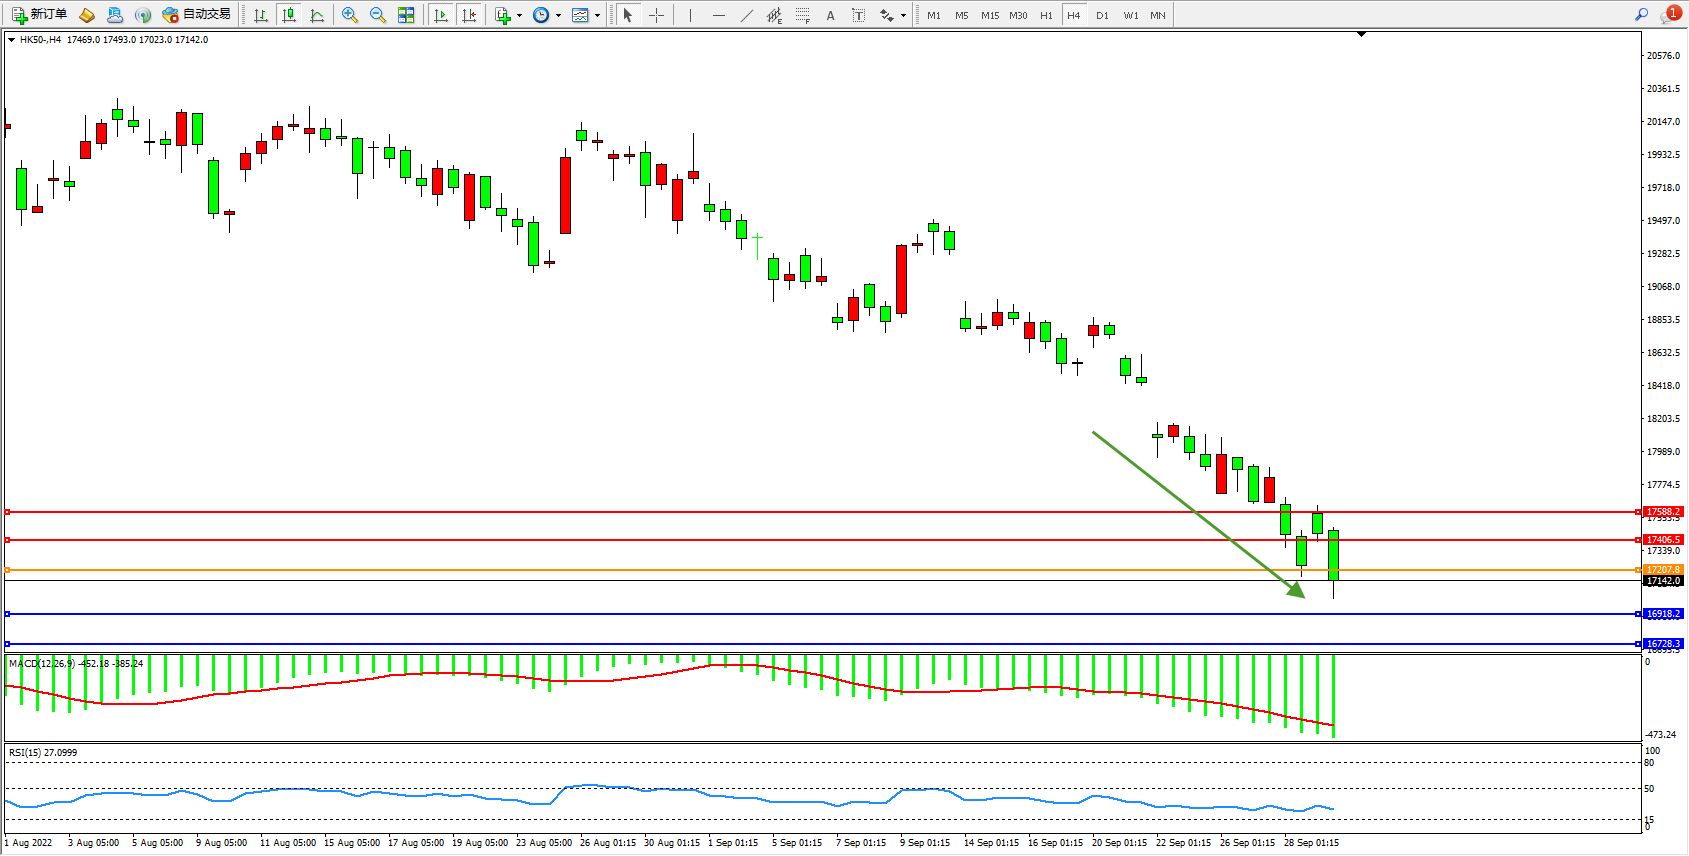Image resolution: width=1689 pixels, height=856 pixels.
Task: Select the text label tool
Action: click(x=858, y=15)
